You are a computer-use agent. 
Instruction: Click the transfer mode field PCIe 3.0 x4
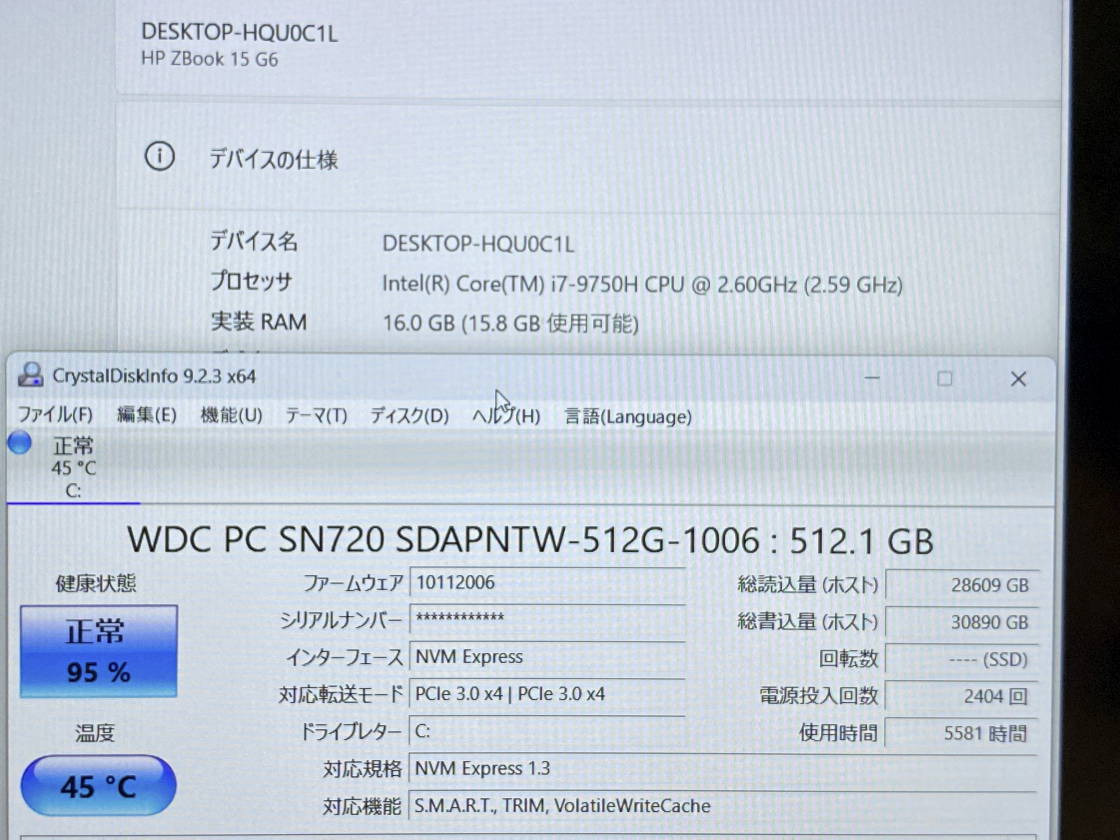coord(547,694)
